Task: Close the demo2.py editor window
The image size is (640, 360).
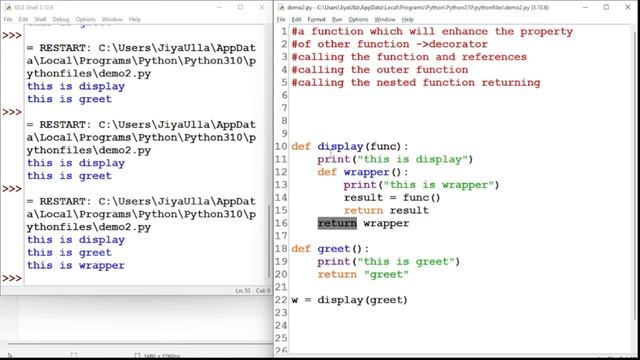Action: click(x=628, y=7)
